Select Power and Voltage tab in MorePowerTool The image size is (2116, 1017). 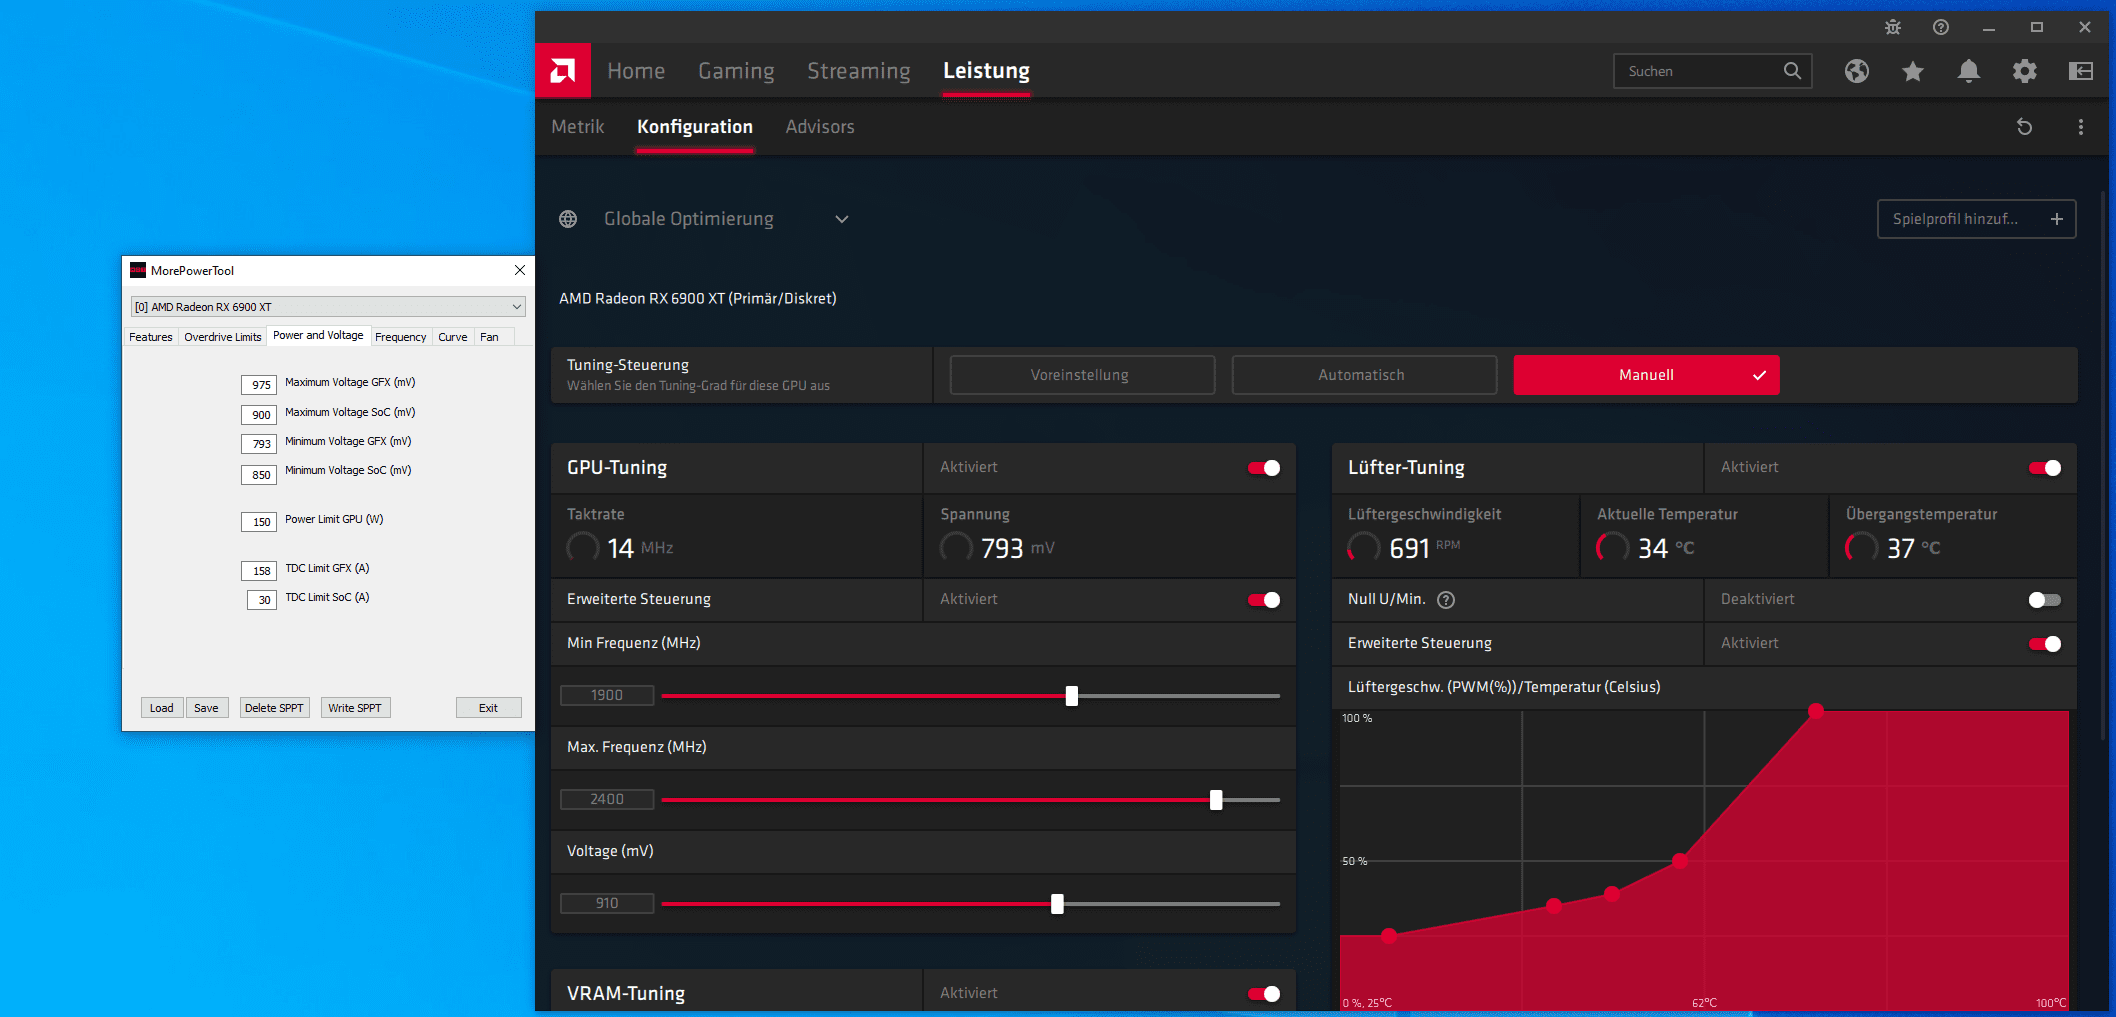point(318,335)
